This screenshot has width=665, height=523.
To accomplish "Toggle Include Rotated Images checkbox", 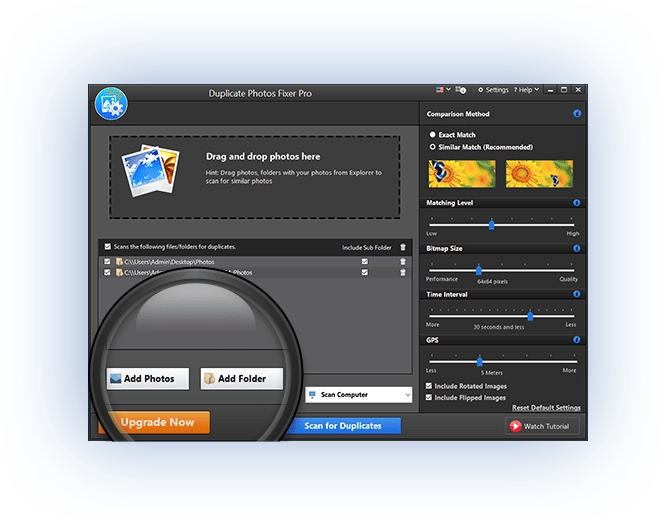I will click(x=429, y=386).
